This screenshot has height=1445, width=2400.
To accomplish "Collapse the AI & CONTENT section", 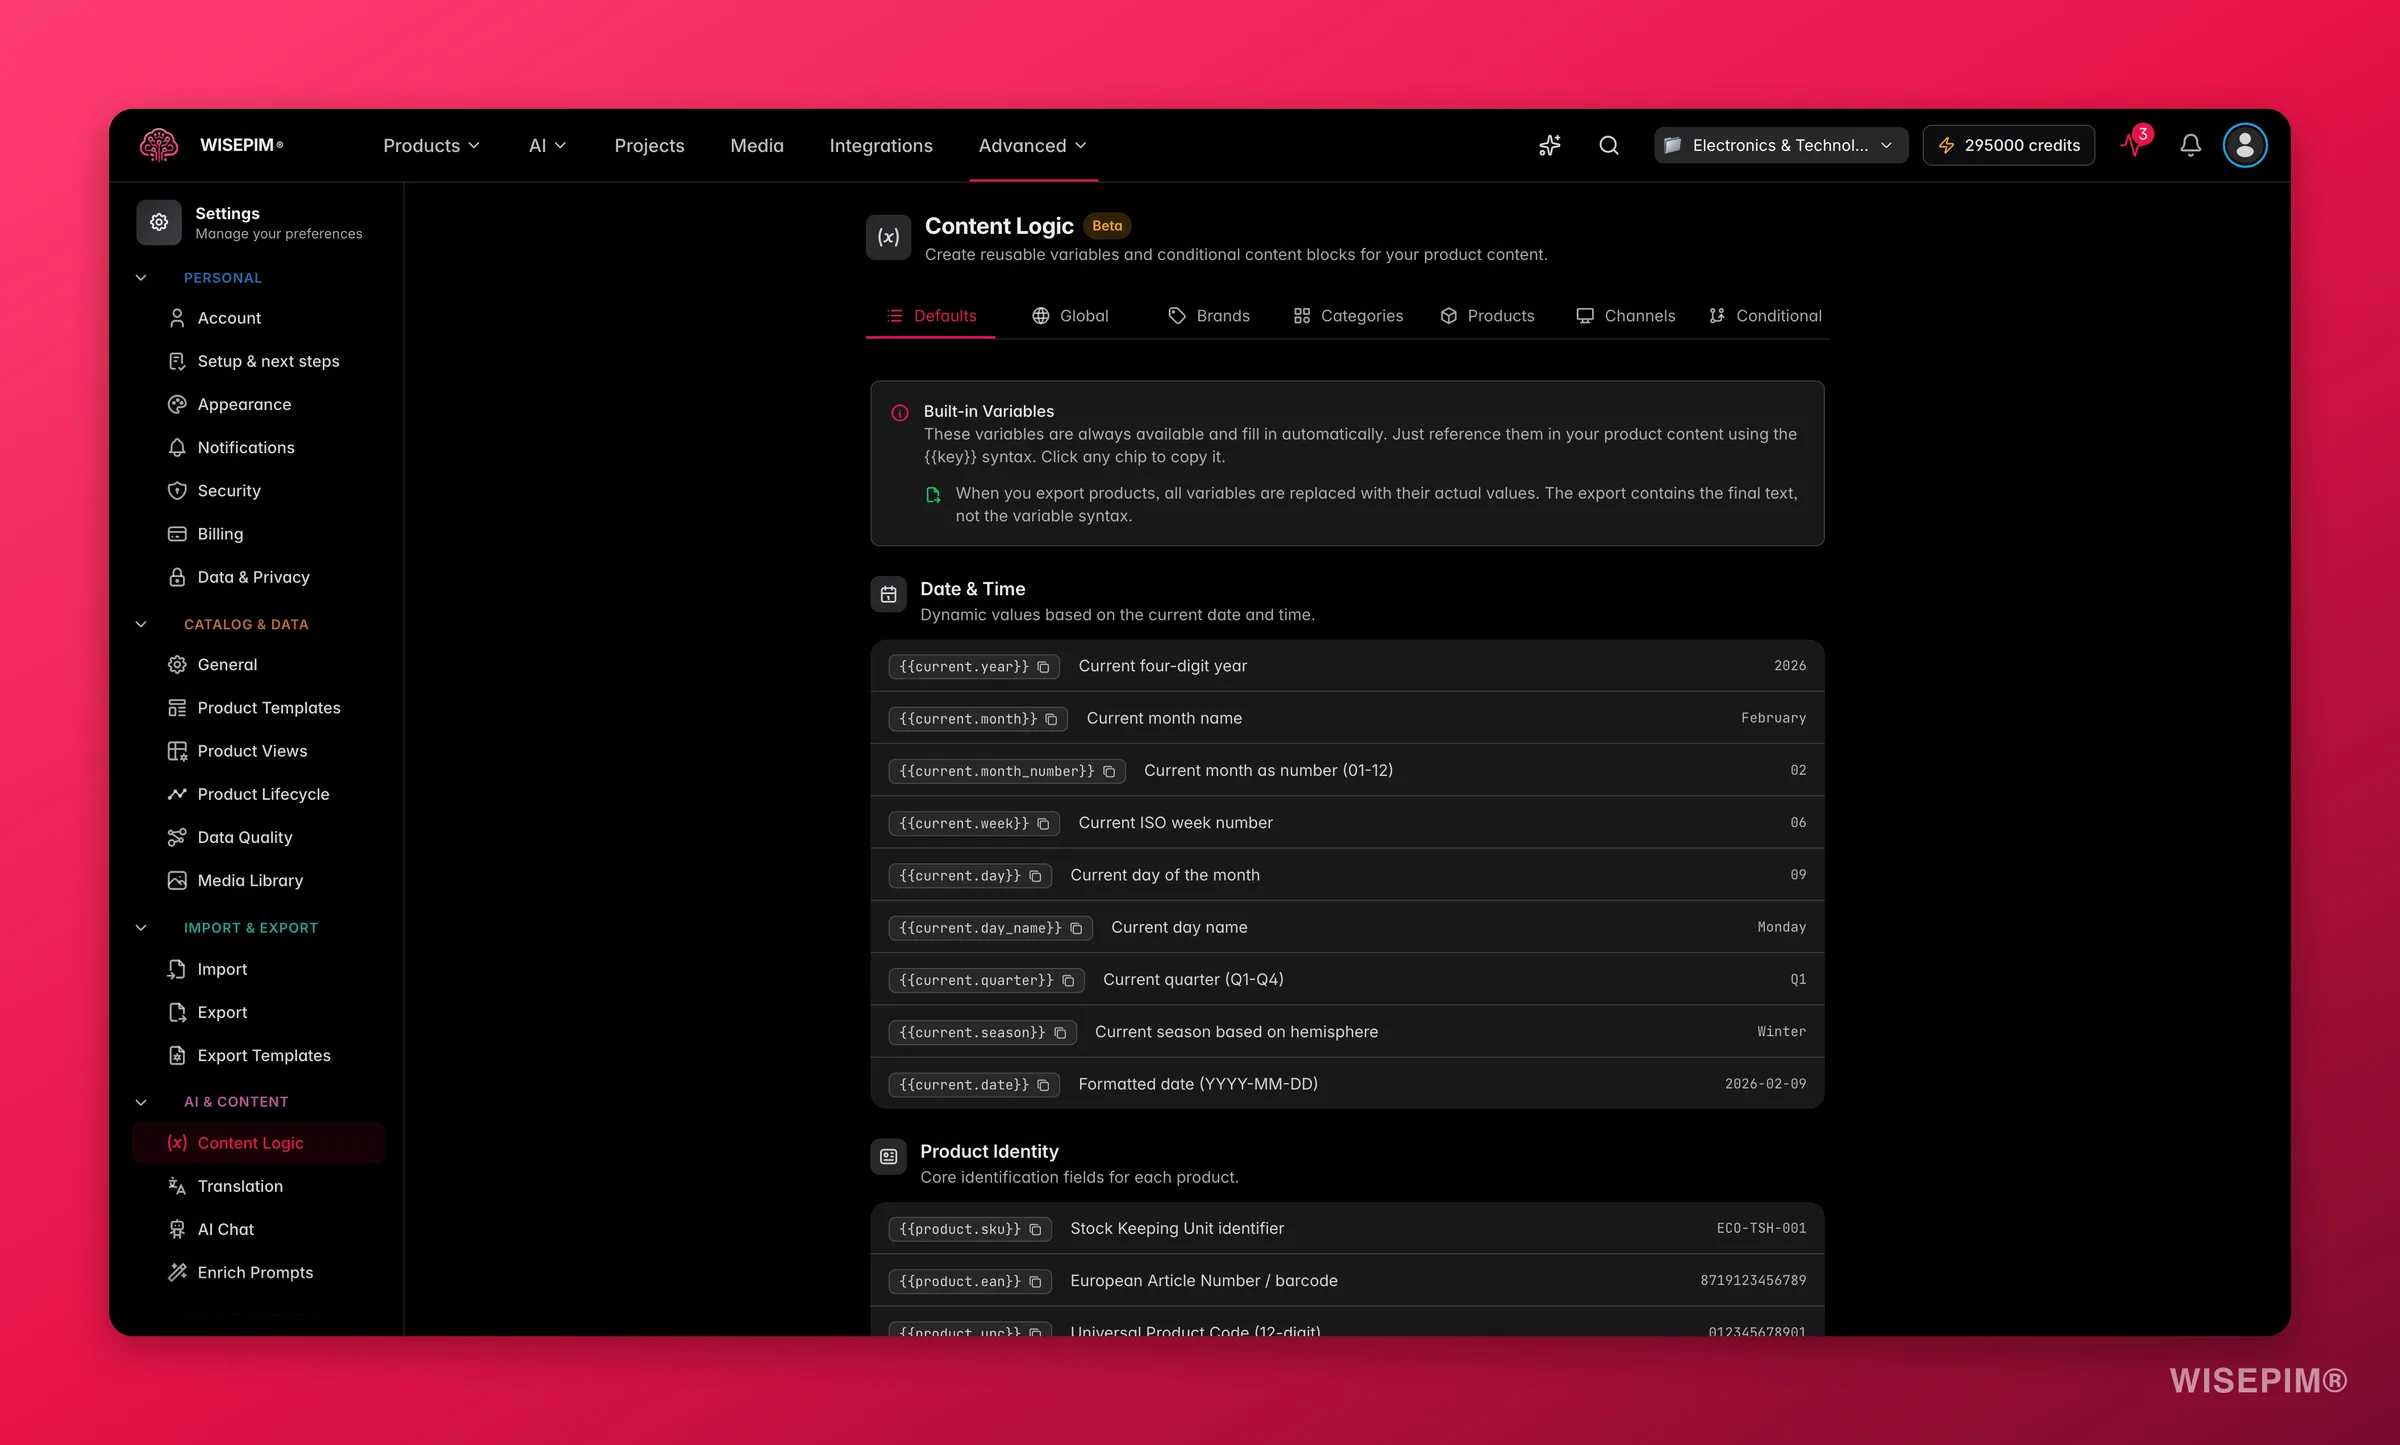I will tap(141, 1102).
